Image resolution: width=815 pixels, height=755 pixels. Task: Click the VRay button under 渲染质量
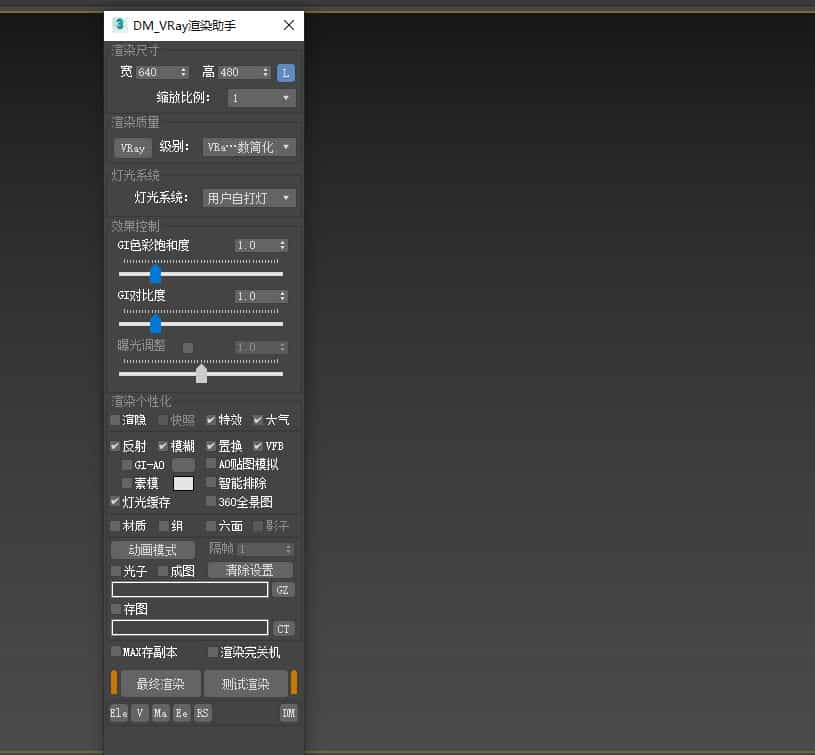[133, 148]
